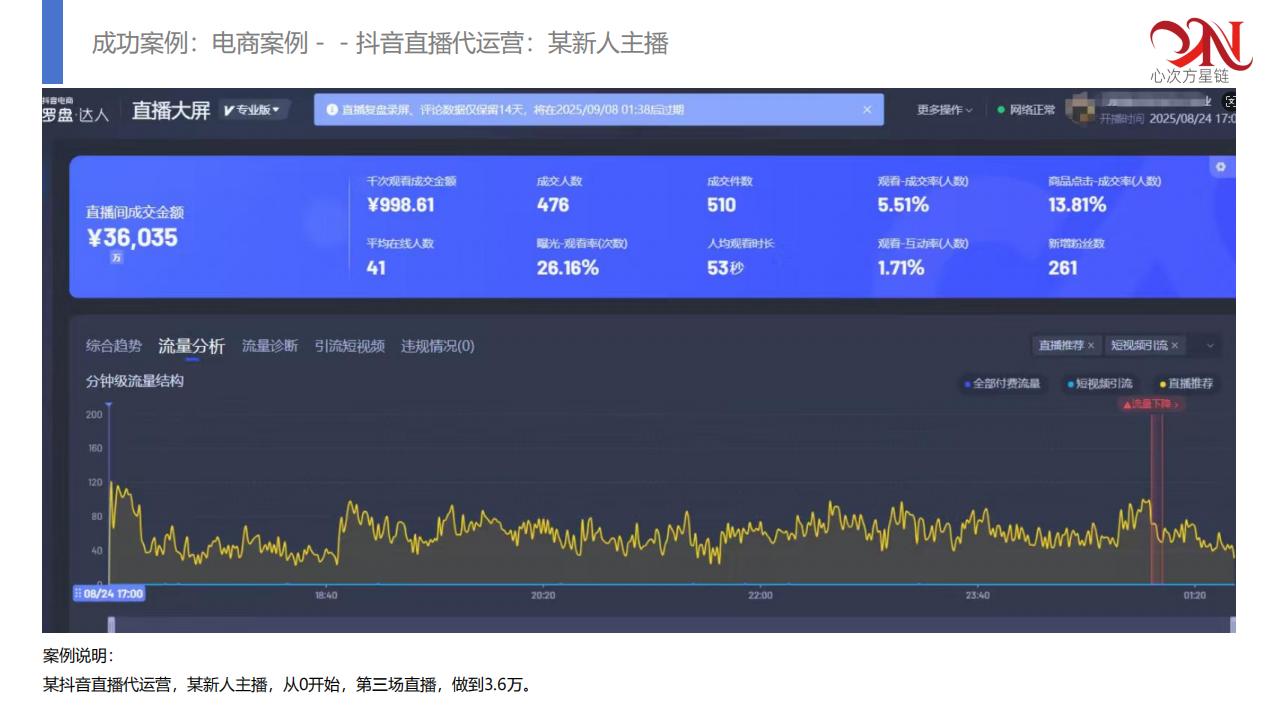Open the 引流短视频 tab
Viewport: 1280px width, 720px height.
click(349, 346)
